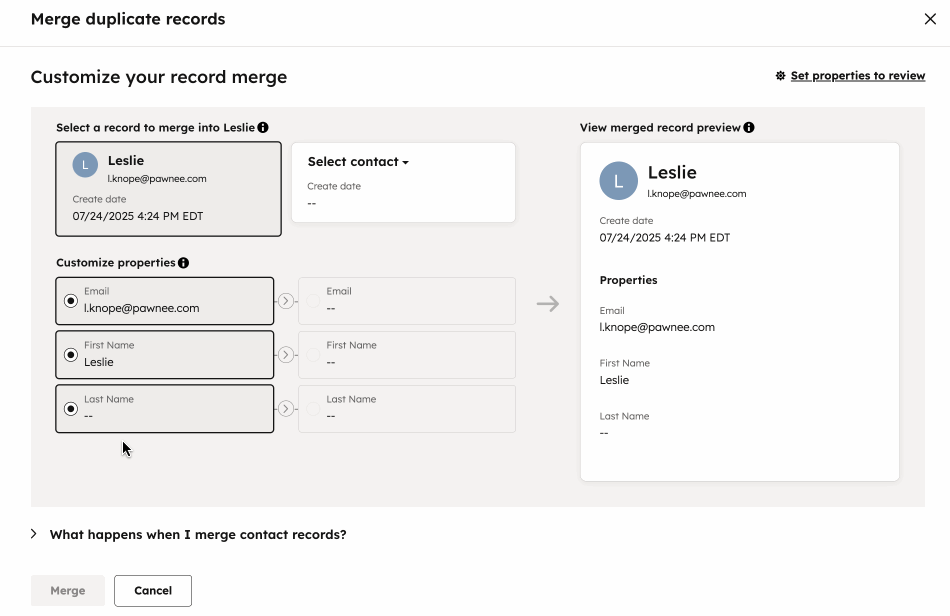The image size is (950, 616).
Task: Click the chevron between the First Name cards
Action: (286, 354)
